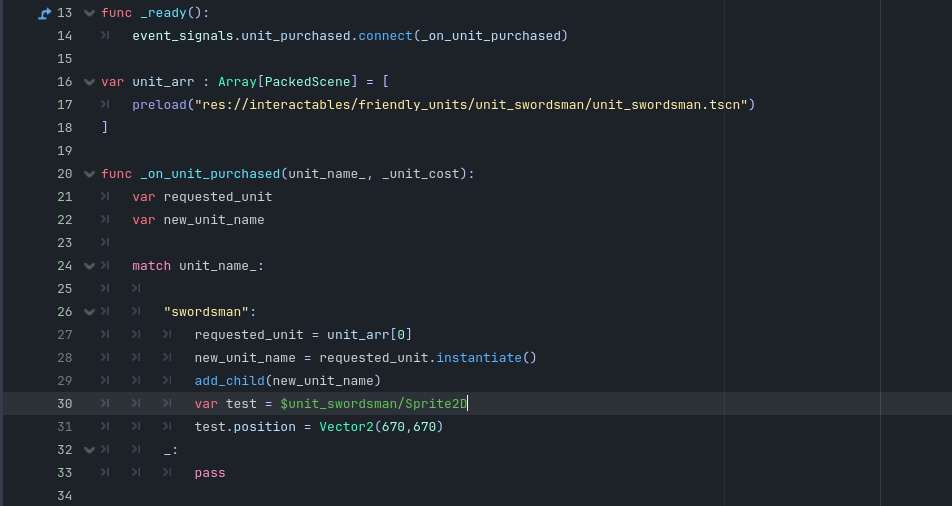This screenshot has height=506, width=952.
Task: Click line number 17 in the gutter
Action: pos(64,105)
